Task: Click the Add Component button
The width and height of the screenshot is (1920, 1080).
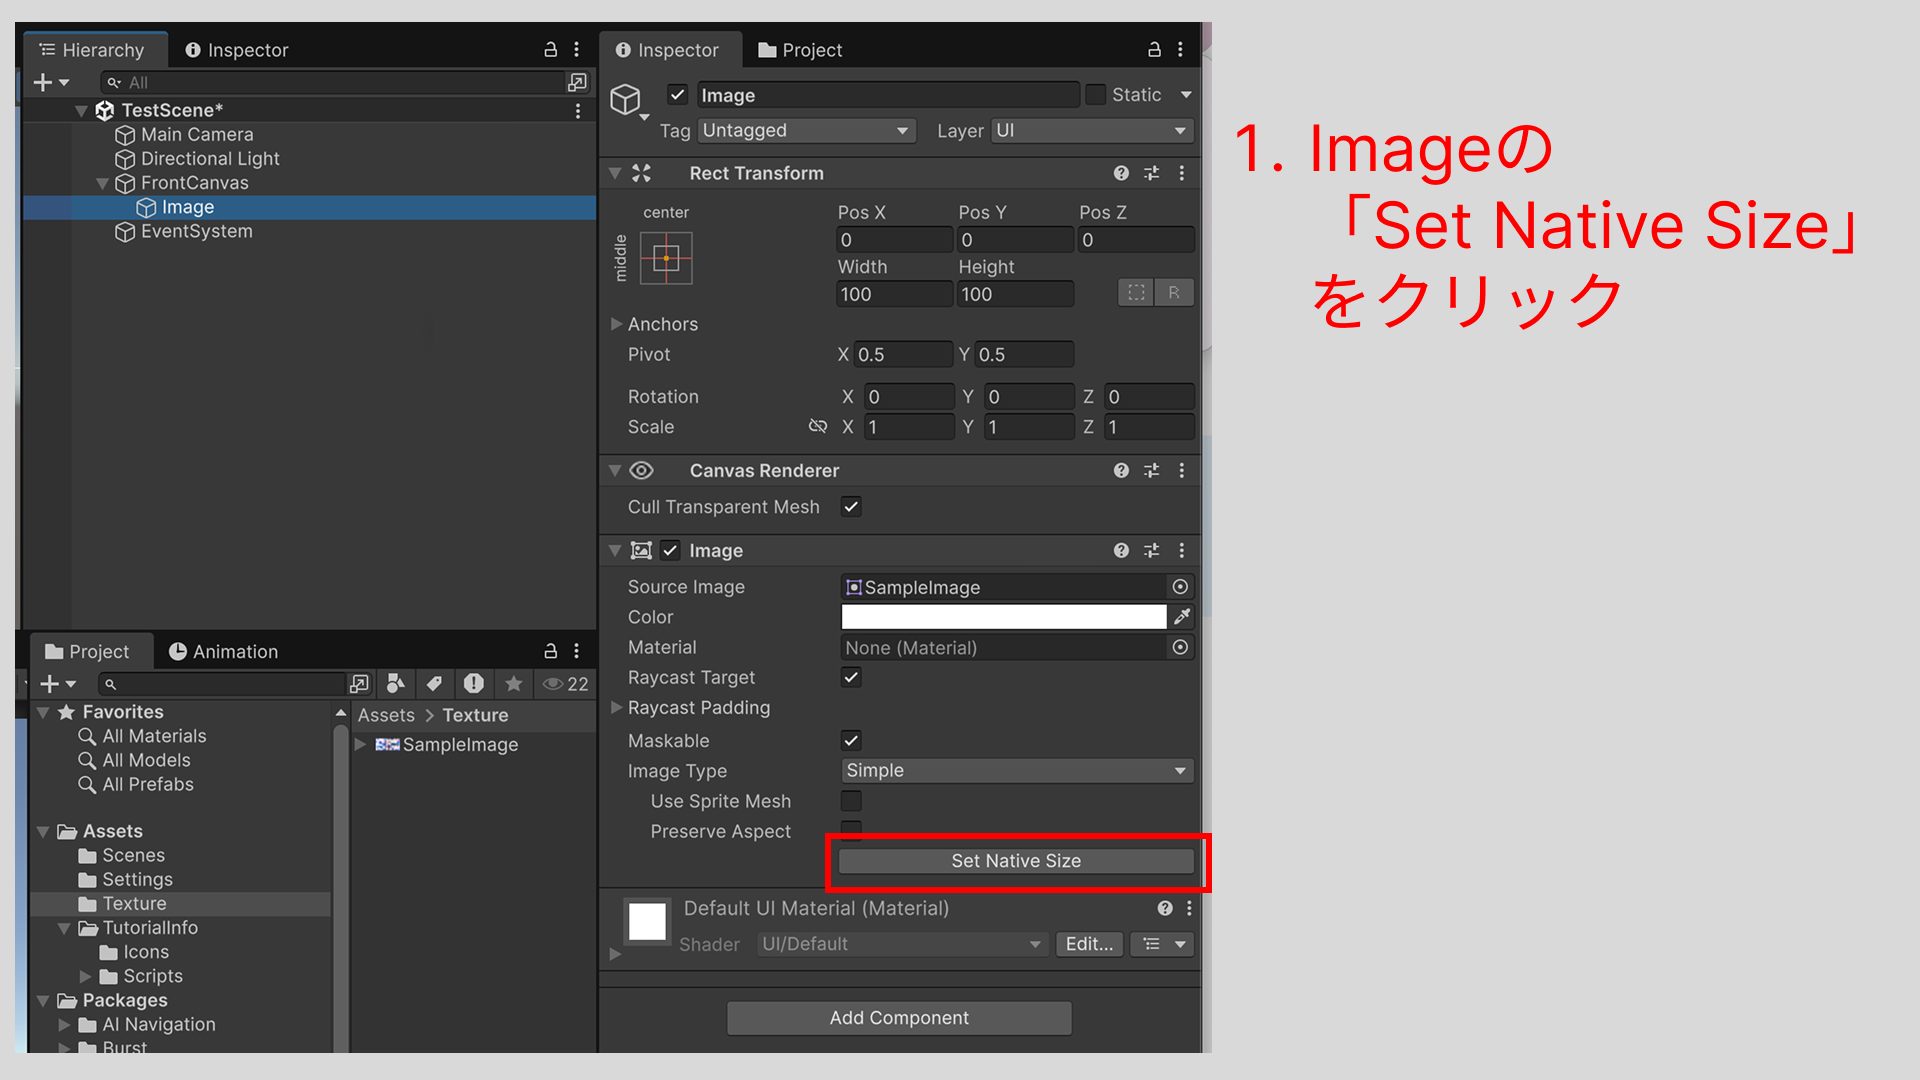Action: 899,1018
